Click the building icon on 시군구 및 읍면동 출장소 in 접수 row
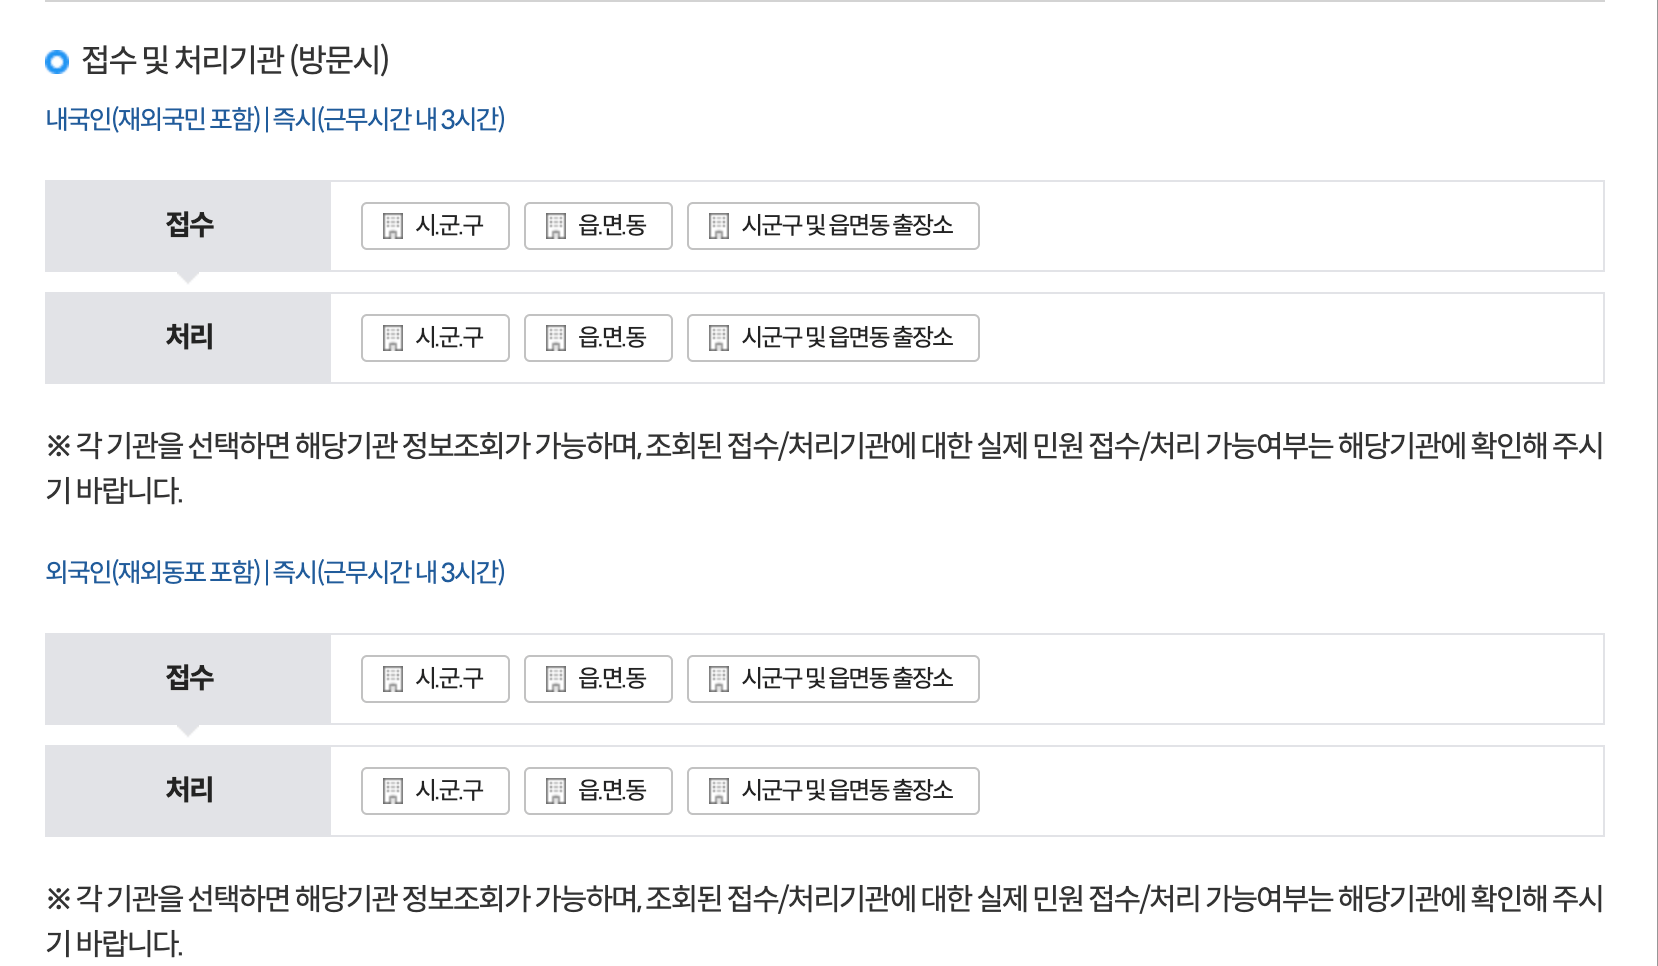This screenshot has height=966, width=1658. point(717,227)
